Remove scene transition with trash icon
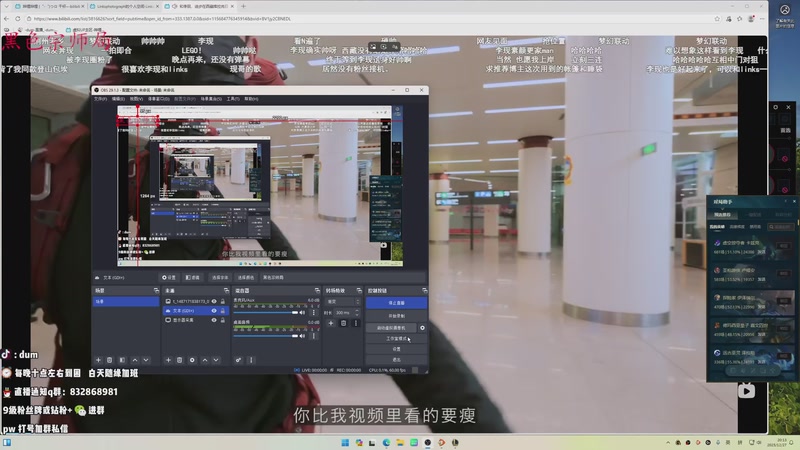 point(342,324)
